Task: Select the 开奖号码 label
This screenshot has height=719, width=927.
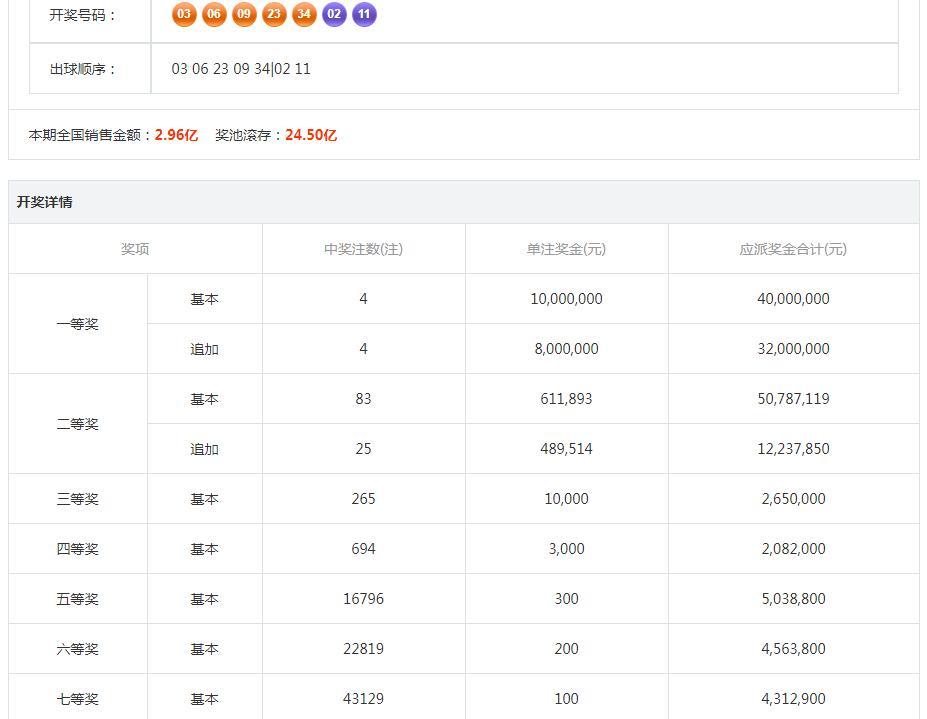Action: tap(83, 15)
